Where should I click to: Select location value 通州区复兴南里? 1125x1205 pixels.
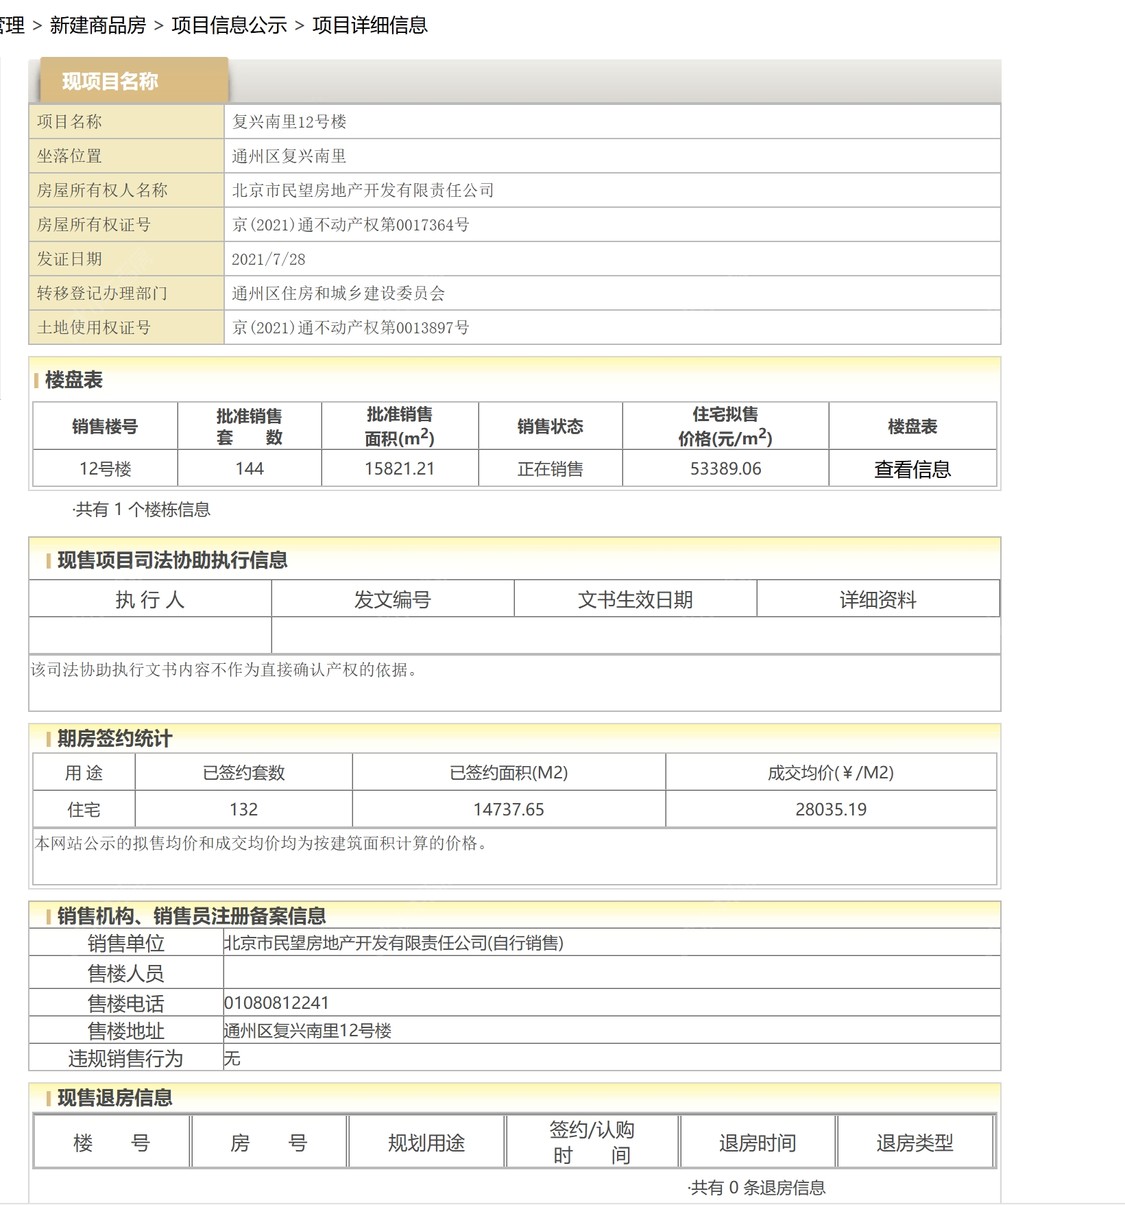(289, 156)
